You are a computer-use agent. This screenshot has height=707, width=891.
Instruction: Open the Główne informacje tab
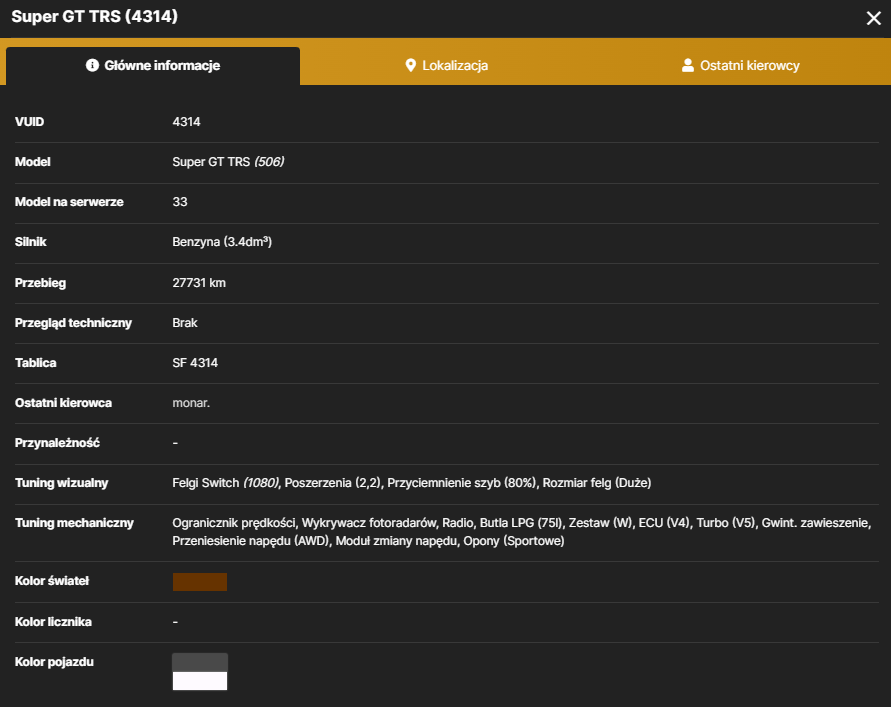point(153,66)
